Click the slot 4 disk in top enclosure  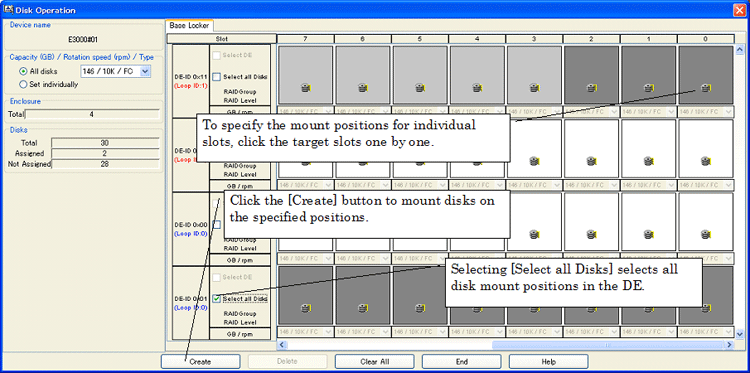click(x=477, y=75)
